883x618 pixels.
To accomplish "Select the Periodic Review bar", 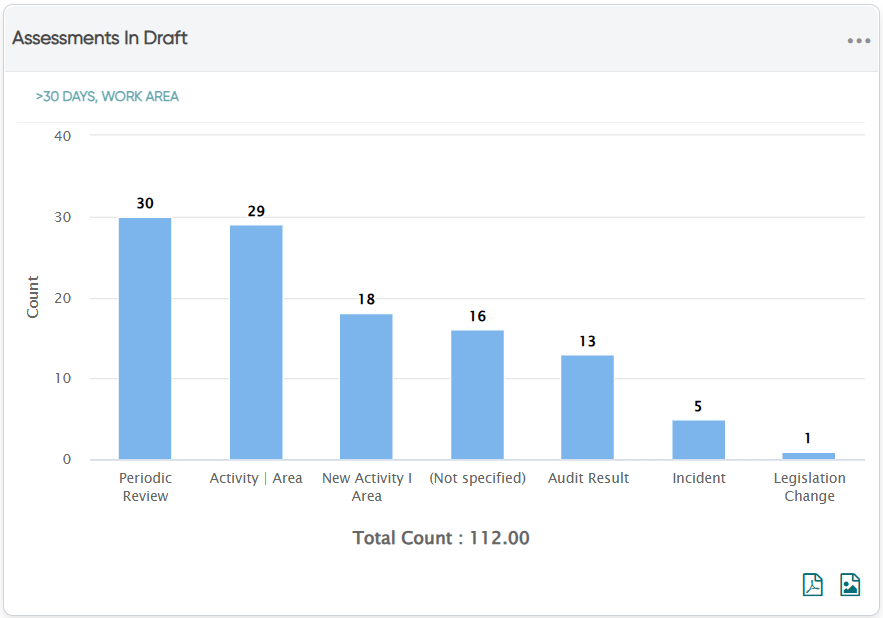I will [x=145, y=339].
